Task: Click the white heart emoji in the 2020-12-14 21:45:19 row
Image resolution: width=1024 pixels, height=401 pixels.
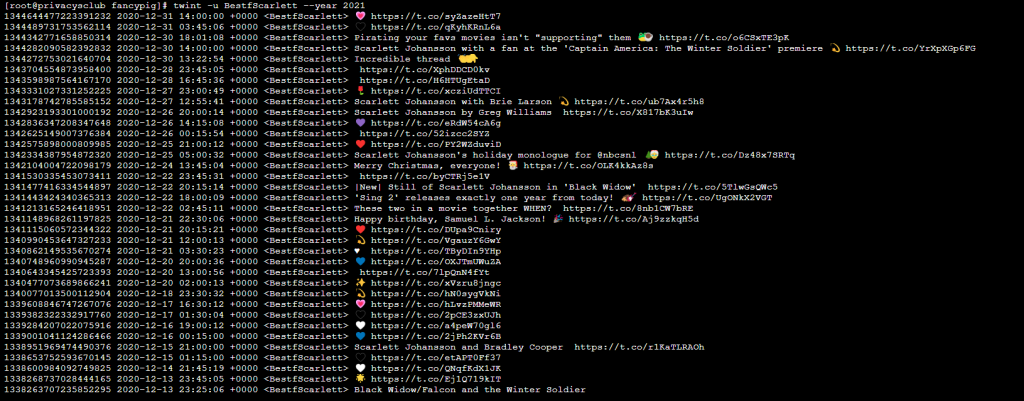Action: tap(360, 368)
